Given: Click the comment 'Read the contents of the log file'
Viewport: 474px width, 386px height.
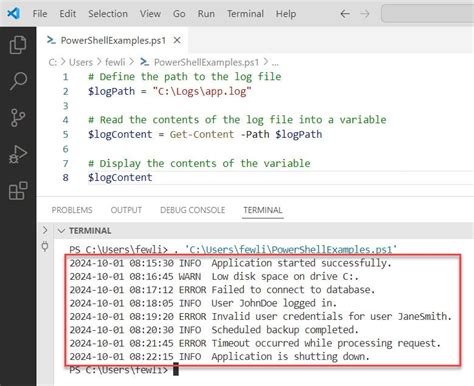Looking at the screenshot, I should click(x=237, y=120).
